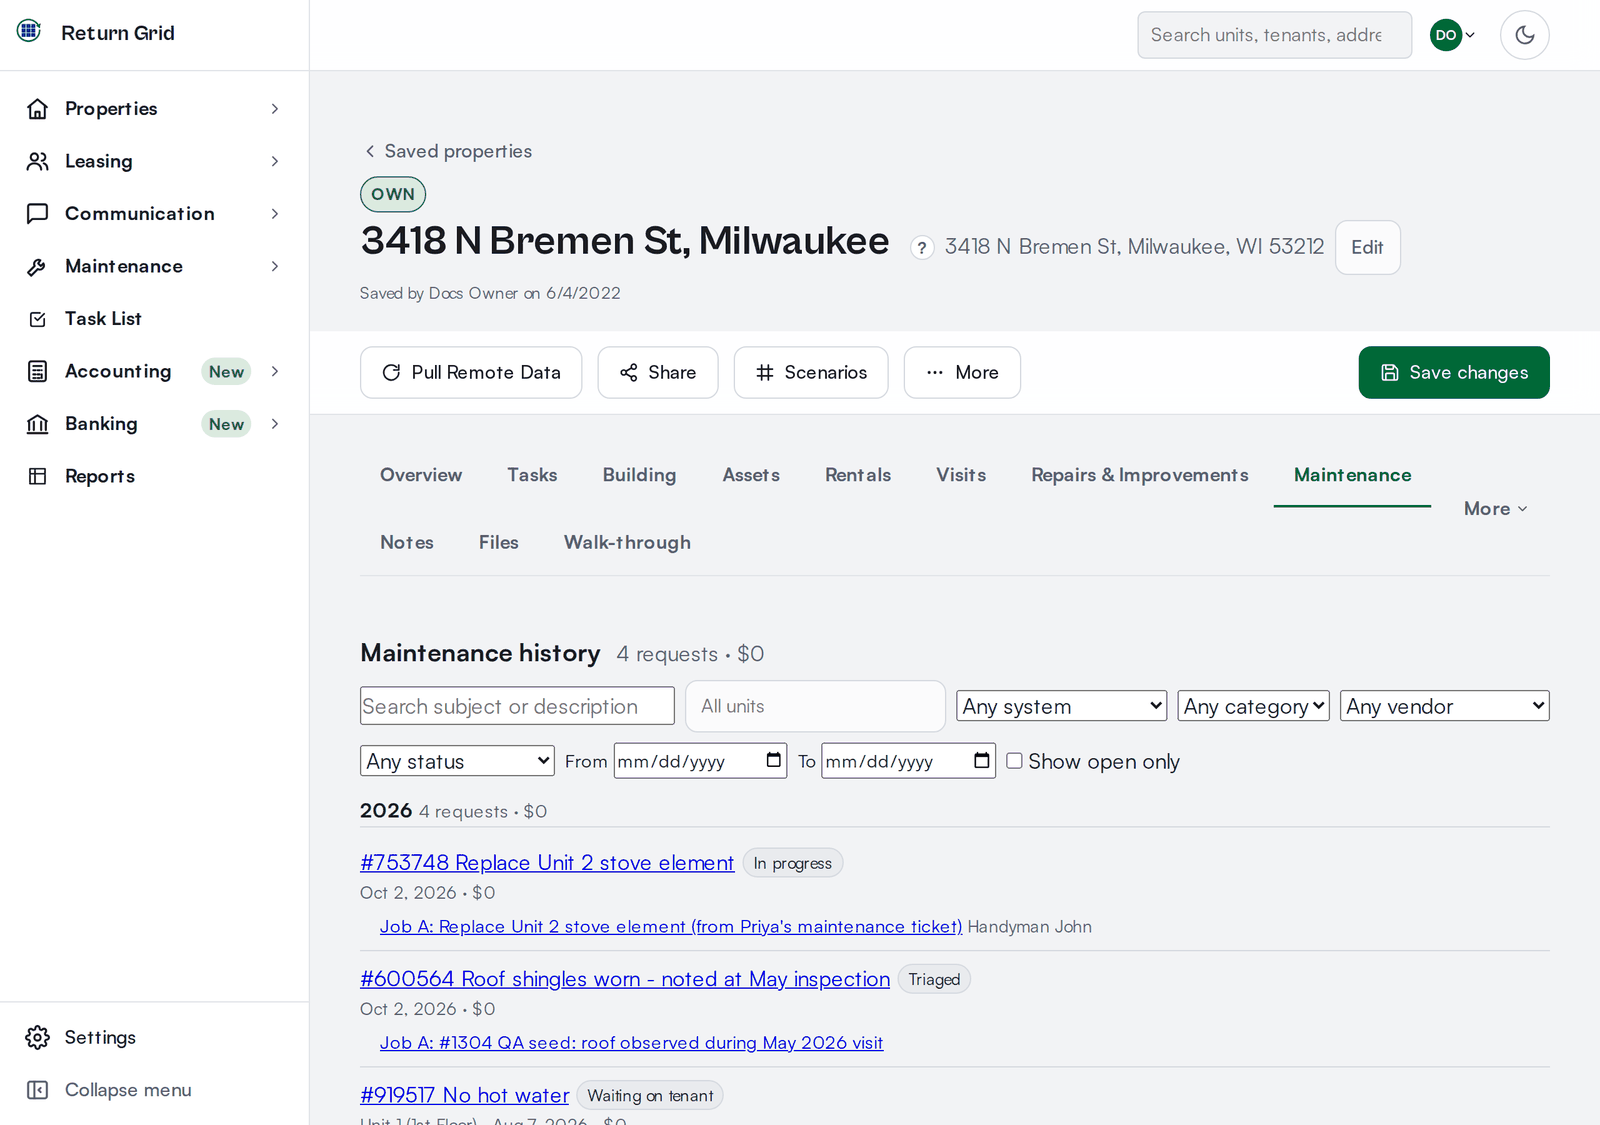Click the Return Grid logo icon
Image resolution: width=1600 pixels, height=1125 pixels.
click(x=29, y=31)
